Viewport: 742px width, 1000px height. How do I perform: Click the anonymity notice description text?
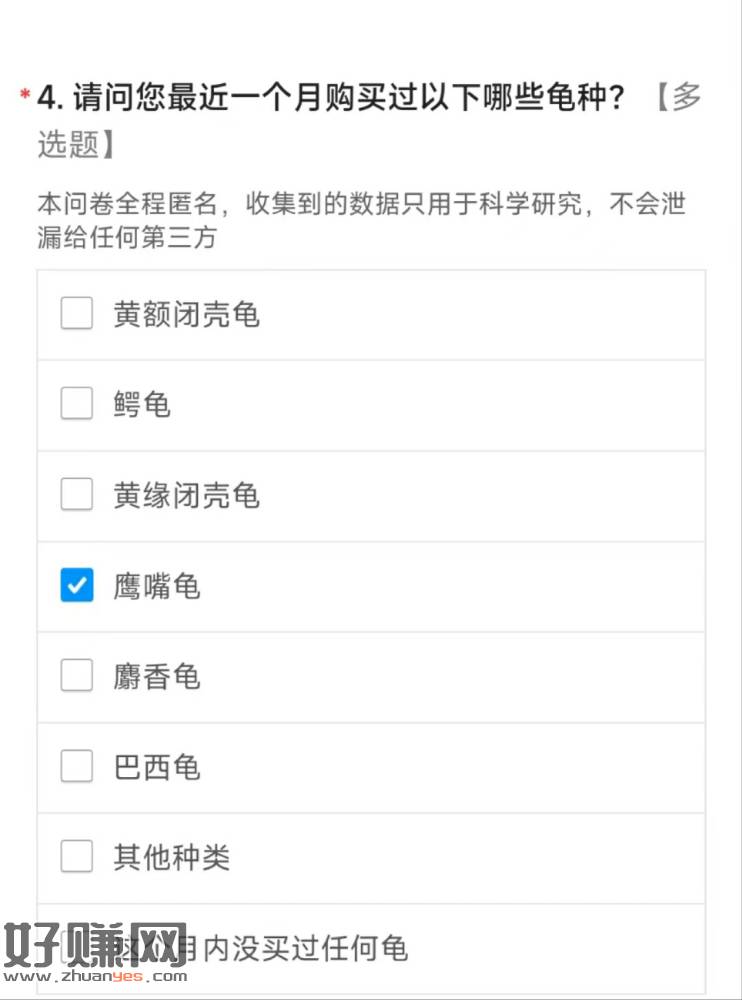click(360, 220)
